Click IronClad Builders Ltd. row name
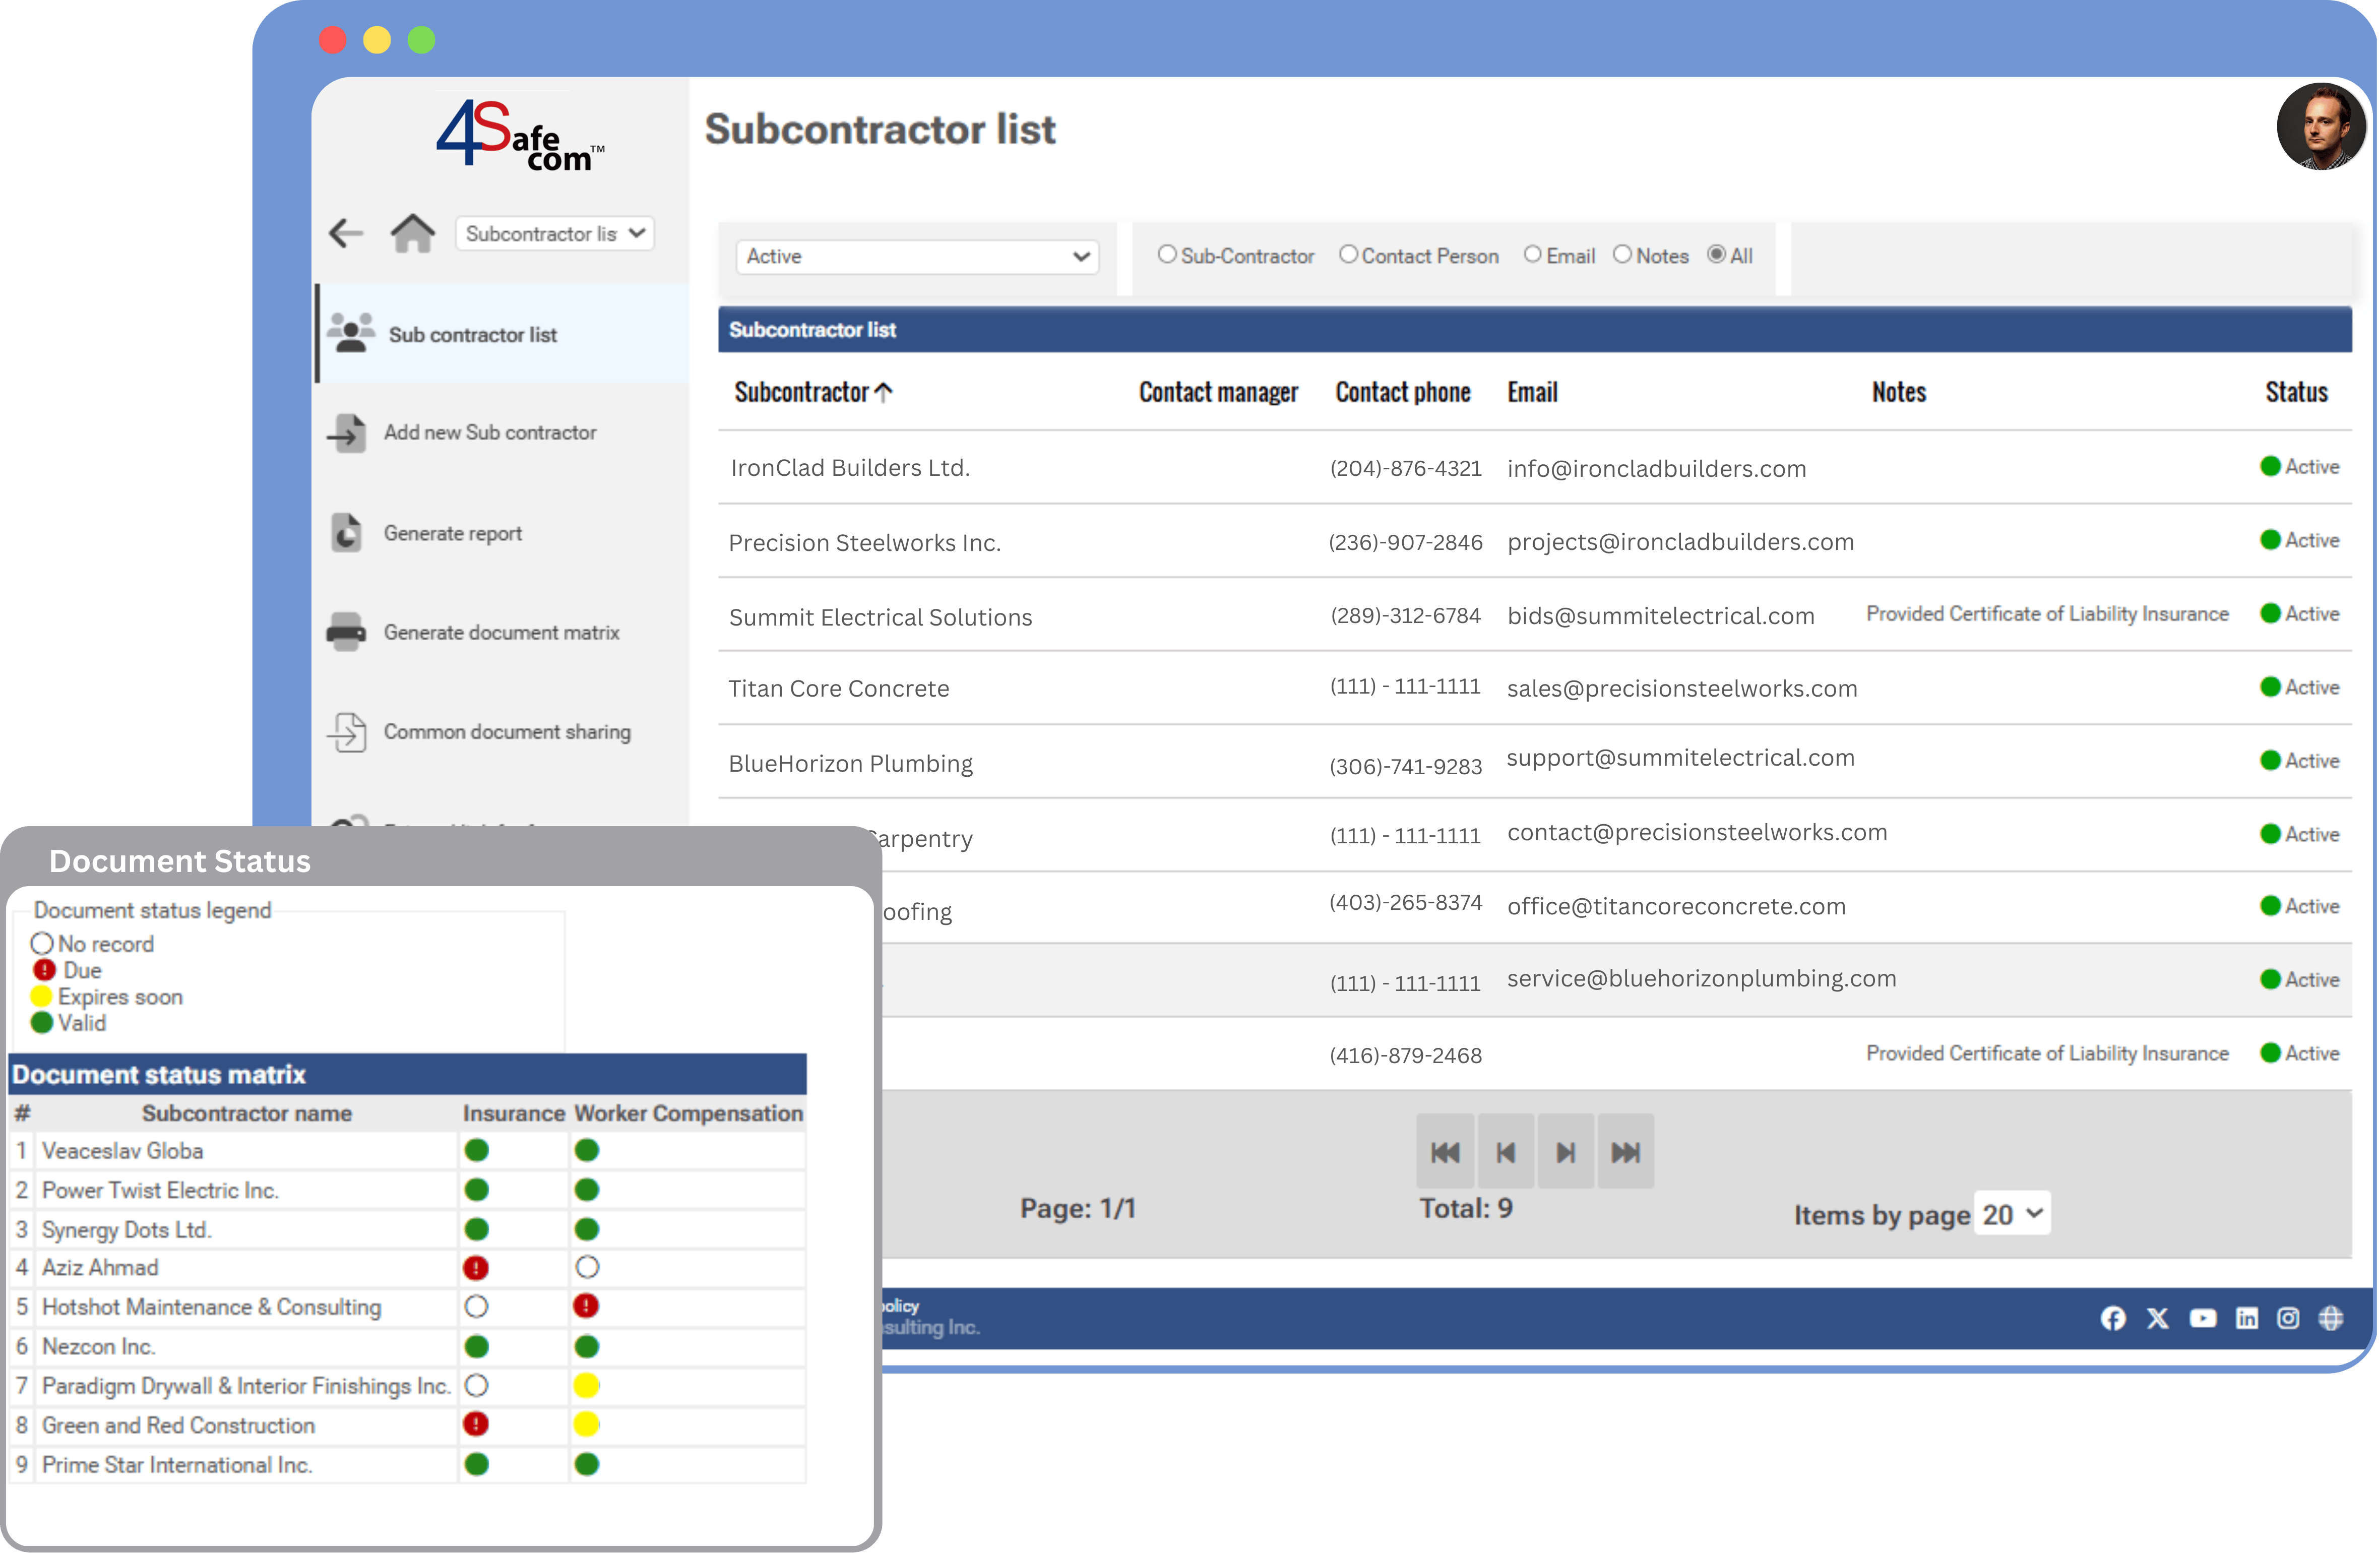2380x1553 pixels. click(850, 468)
